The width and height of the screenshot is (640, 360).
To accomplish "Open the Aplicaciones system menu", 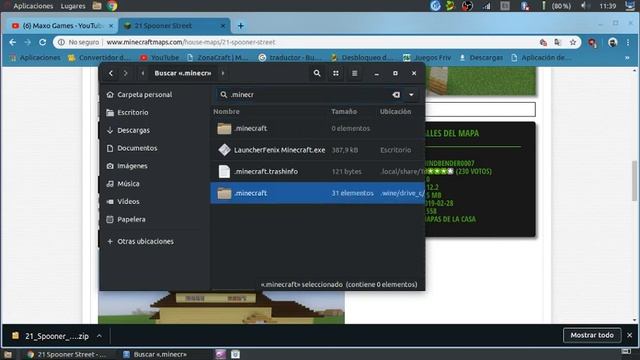I will pos(33,6).
